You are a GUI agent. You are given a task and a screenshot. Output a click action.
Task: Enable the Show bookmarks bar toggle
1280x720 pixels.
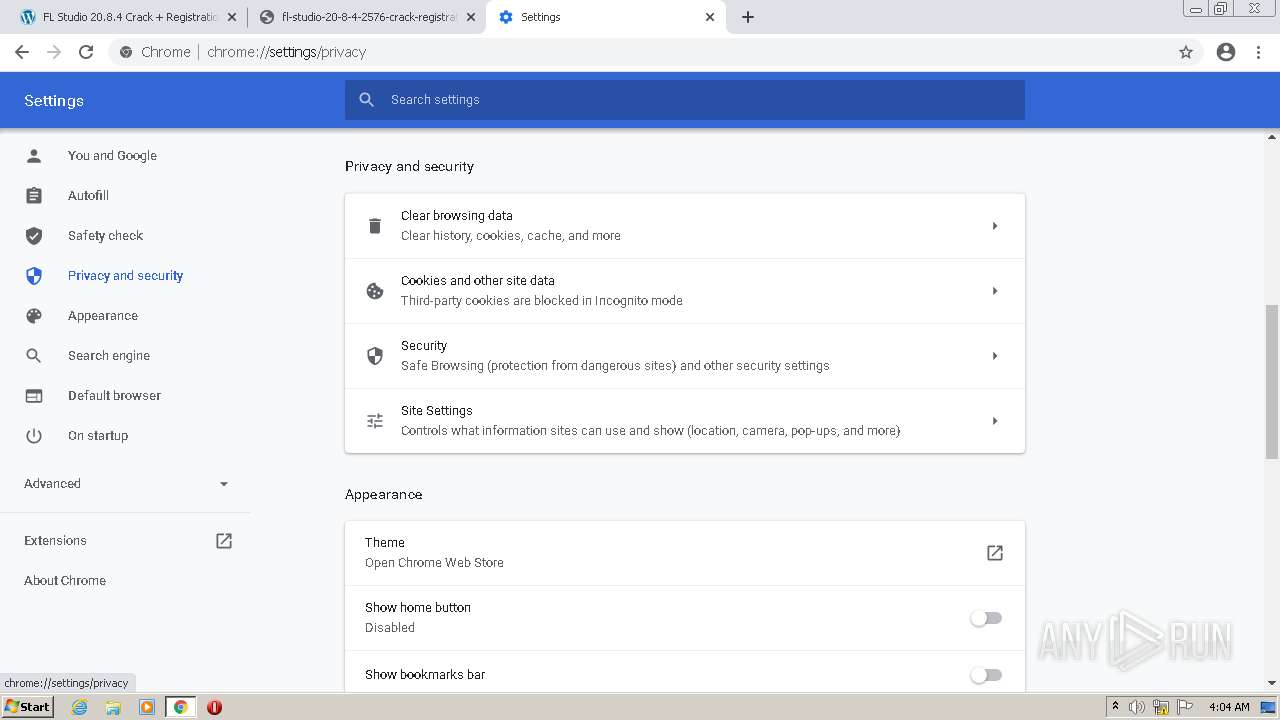(x=986, y=675)
